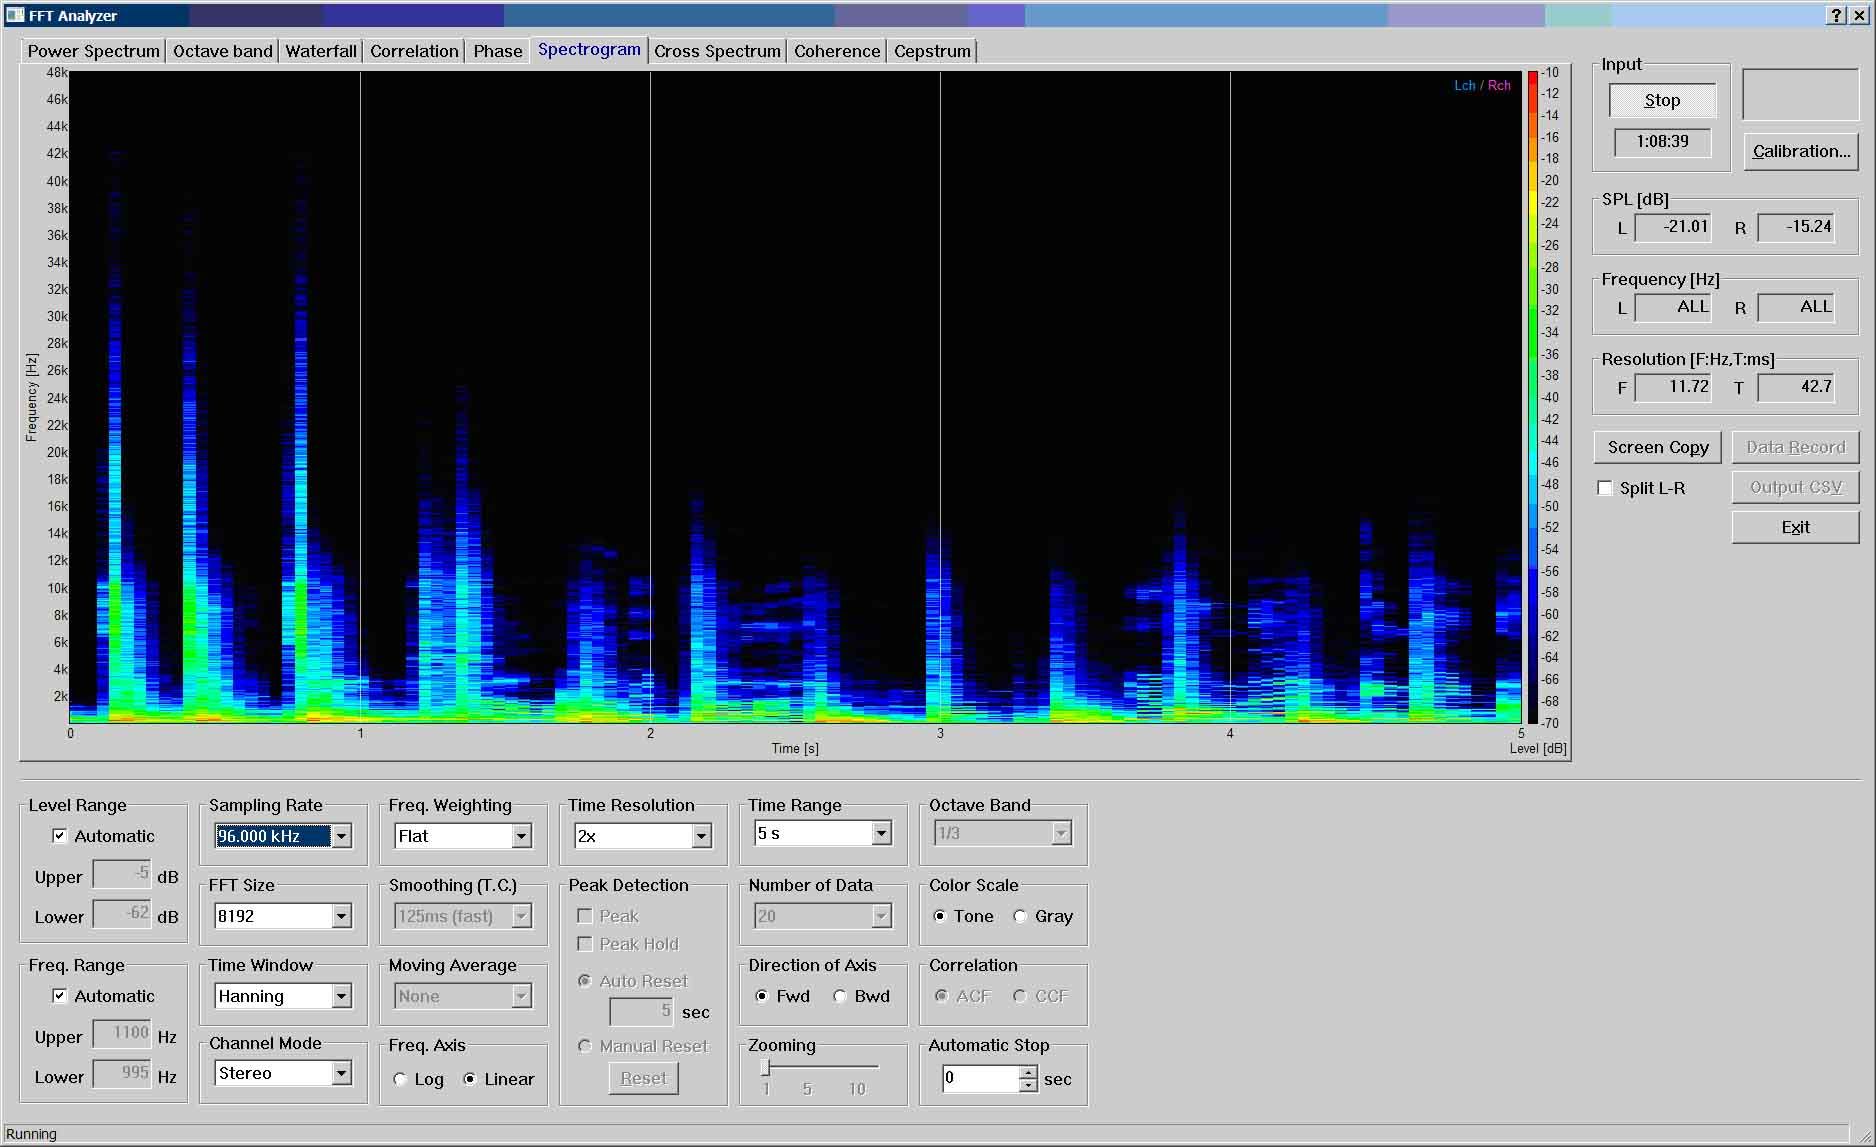Click the Frequency L field showing ALL
Screen dimensions: 1876x1147
click(1673, 307)
